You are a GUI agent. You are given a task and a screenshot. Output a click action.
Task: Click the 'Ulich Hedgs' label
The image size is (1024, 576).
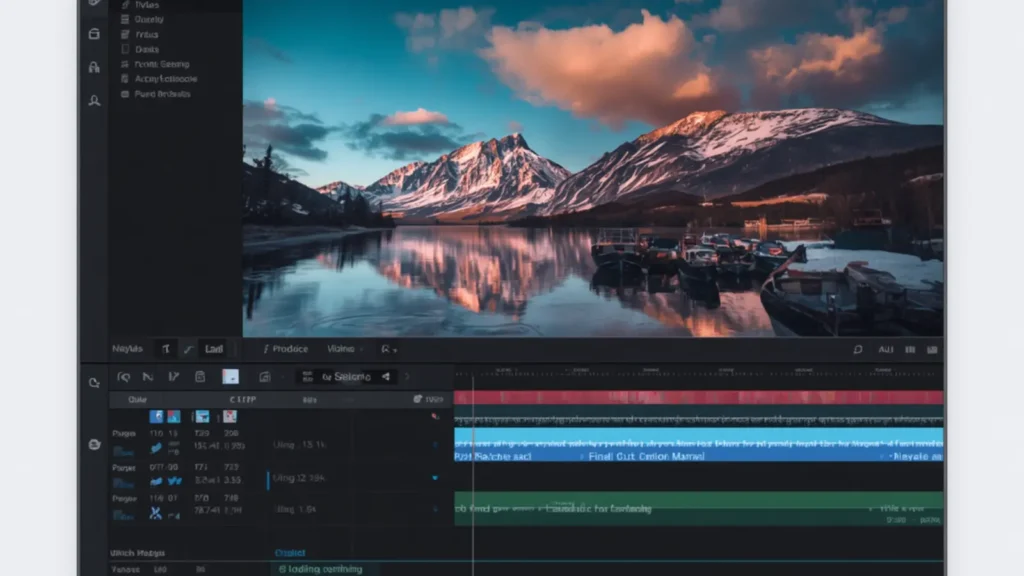pyautogui.click(x=137, y=553)
